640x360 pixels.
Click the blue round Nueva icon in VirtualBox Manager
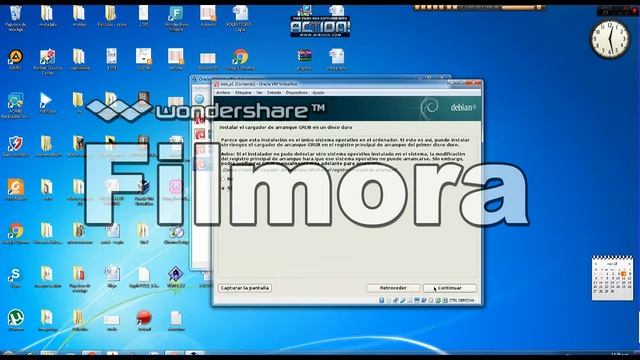[x=199, y=99]
